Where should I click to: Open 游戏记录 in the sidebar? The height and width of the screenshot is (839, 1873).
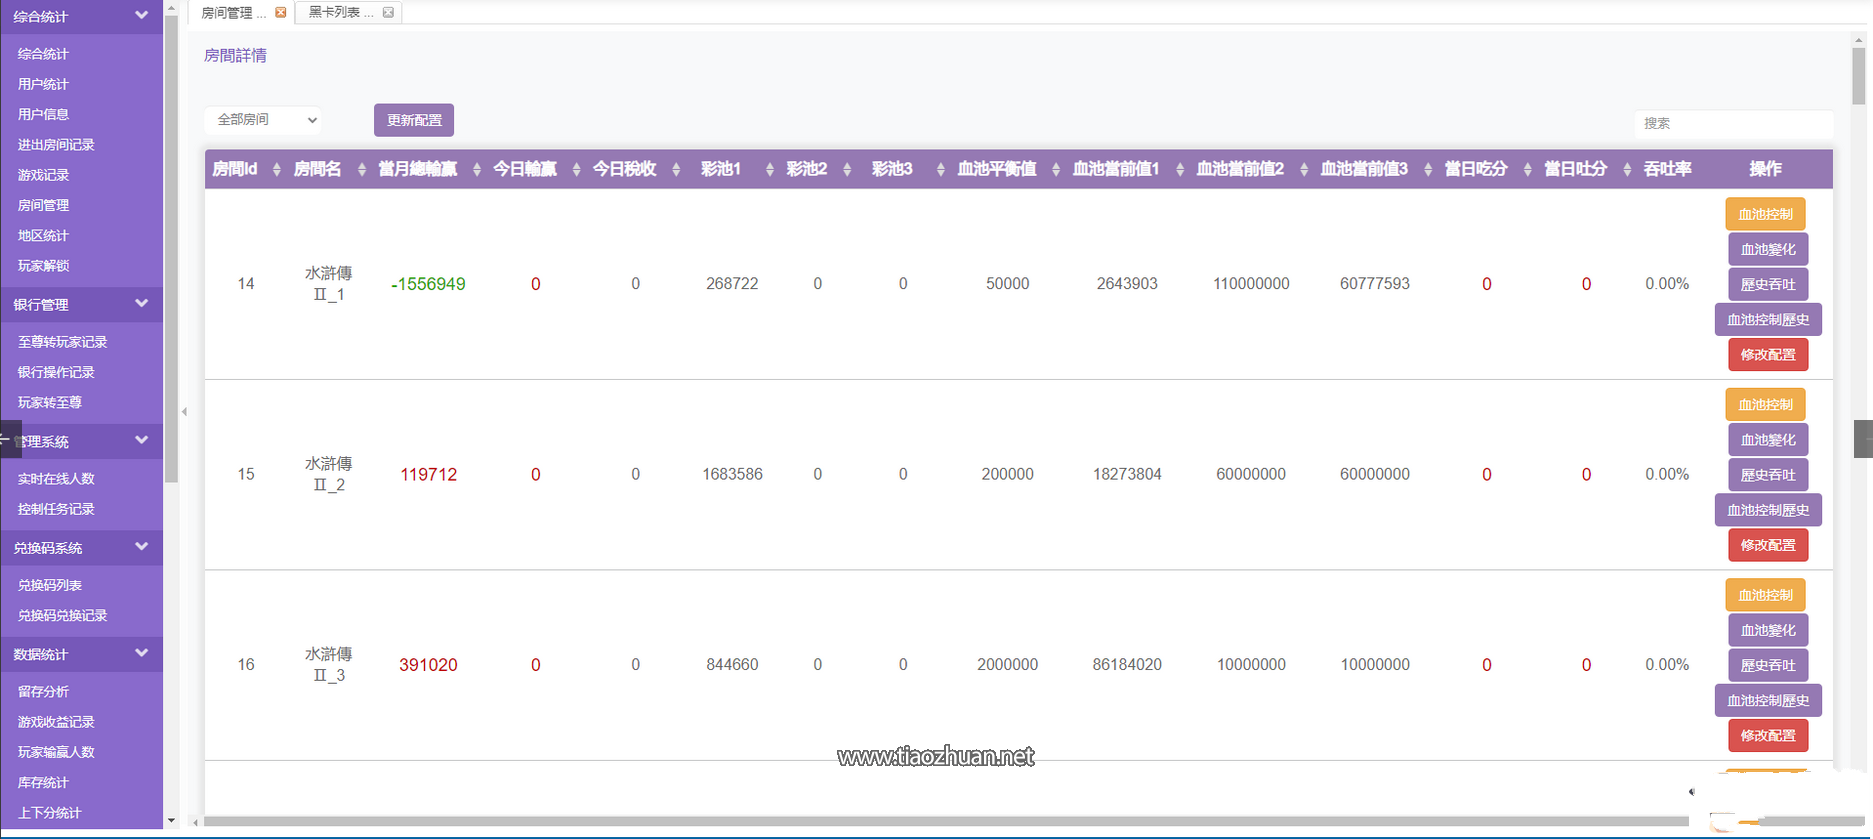pos(43,175)
